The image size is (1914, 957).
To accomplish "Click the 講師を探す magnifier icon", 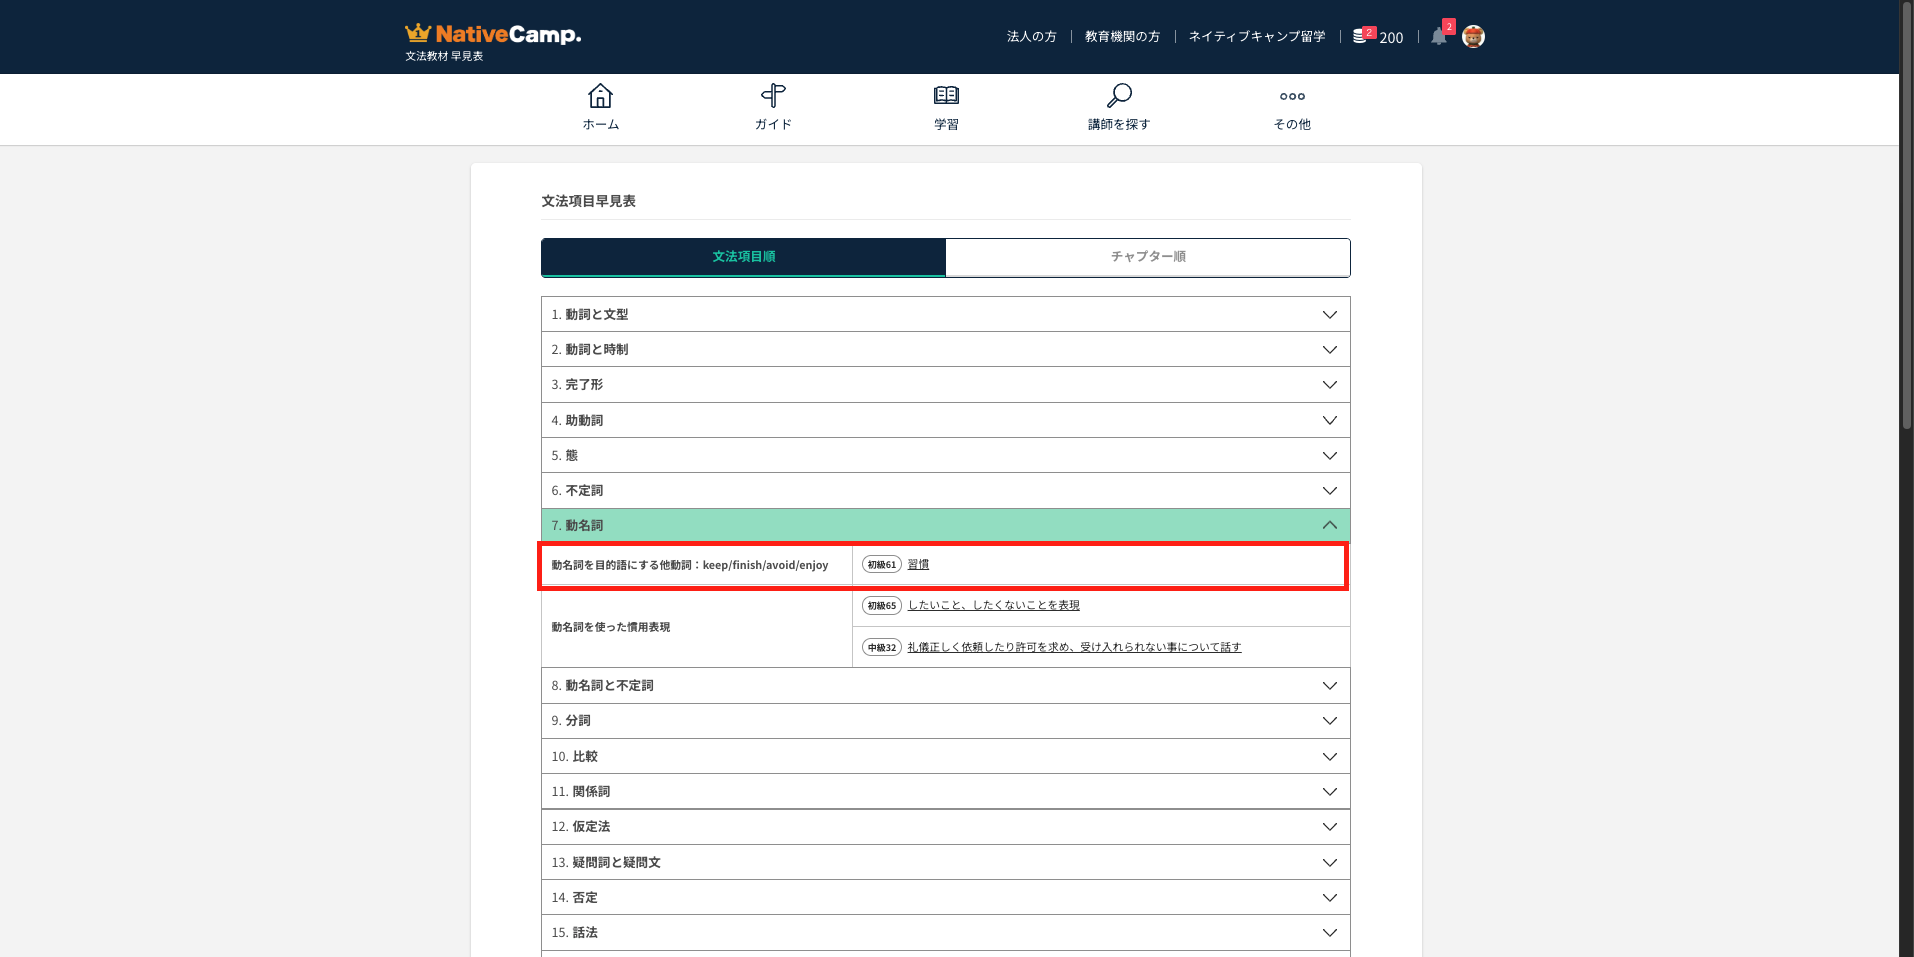I will pos(1119,96).
